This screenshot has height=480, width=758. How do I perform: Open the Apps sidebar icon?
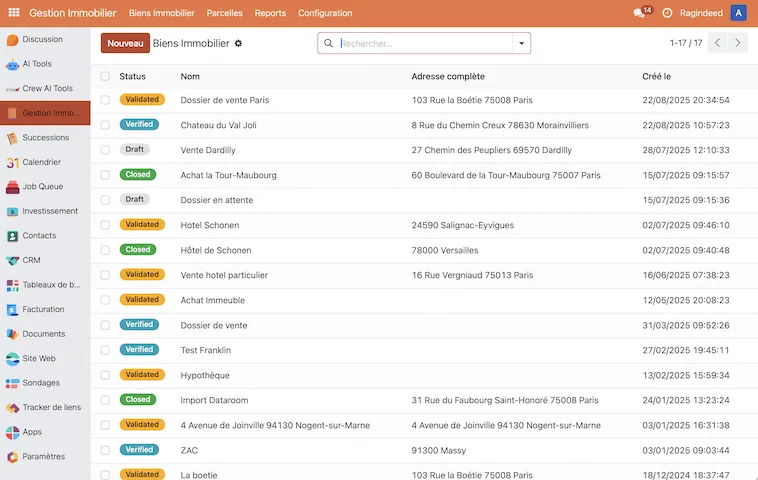(13, 432)
